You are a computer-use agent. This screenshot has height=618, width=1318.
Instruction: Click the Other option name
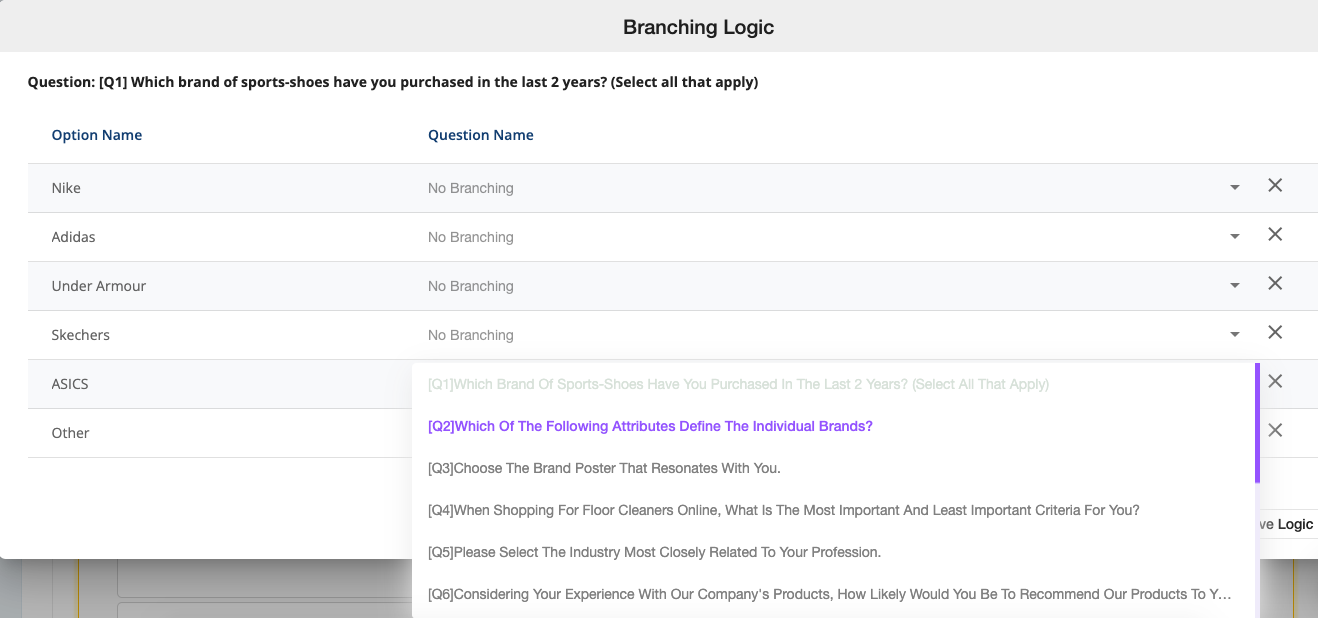coord(71,433)
